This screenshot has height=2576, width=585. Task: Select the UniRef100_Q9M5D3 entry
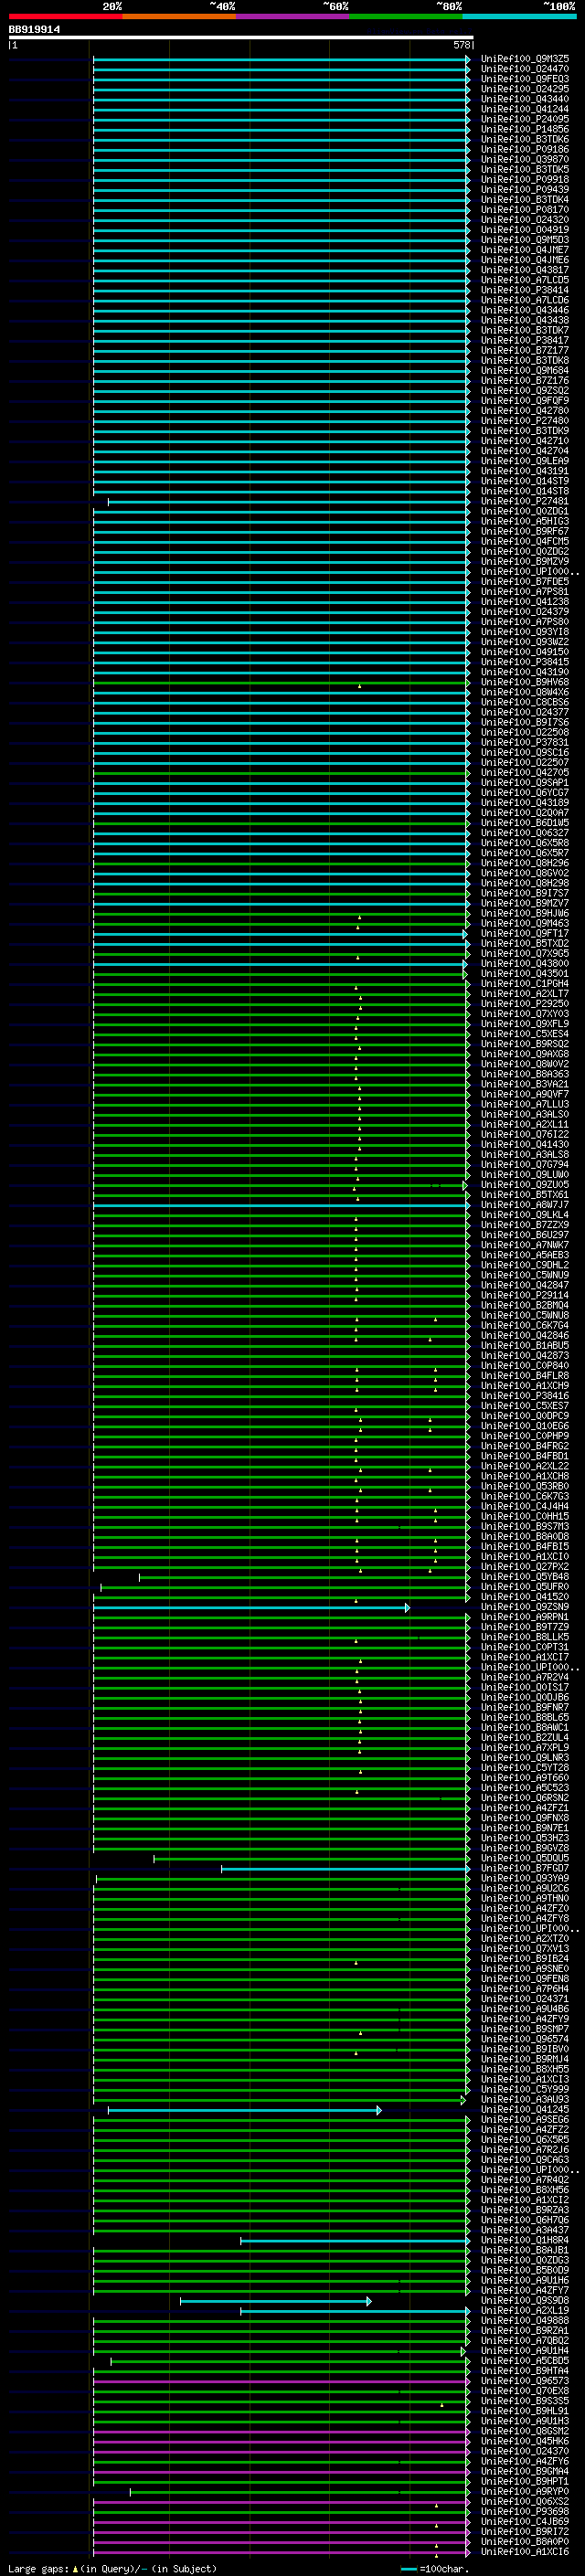tap(525, 240)
